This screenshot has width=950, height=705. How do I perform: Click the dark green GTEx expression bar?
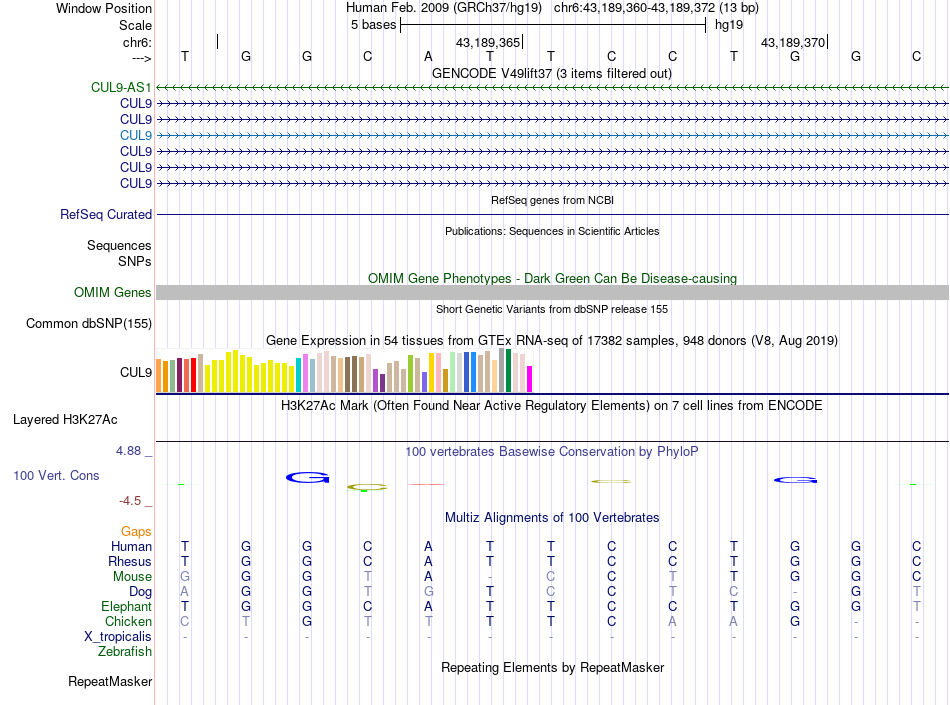(x=508, y=371)
